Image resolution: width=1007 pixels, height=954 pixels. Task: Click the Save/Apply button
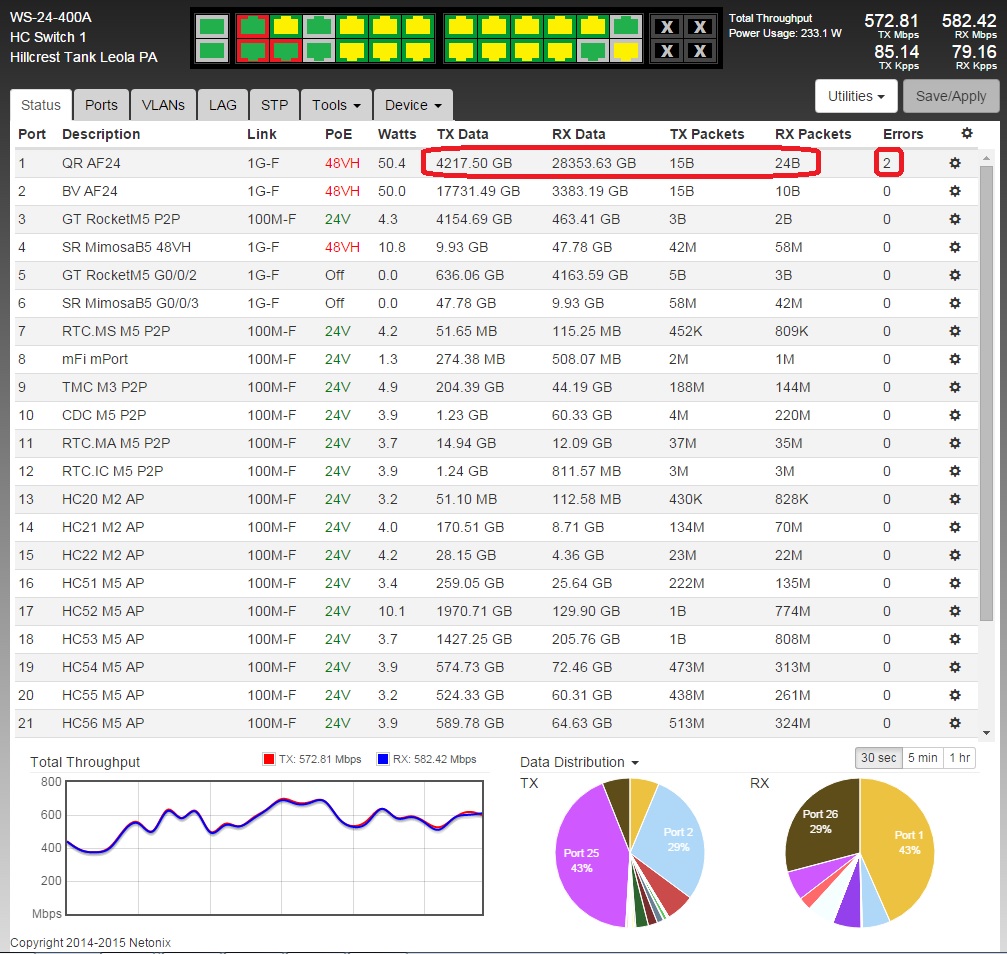coord(951,97)
